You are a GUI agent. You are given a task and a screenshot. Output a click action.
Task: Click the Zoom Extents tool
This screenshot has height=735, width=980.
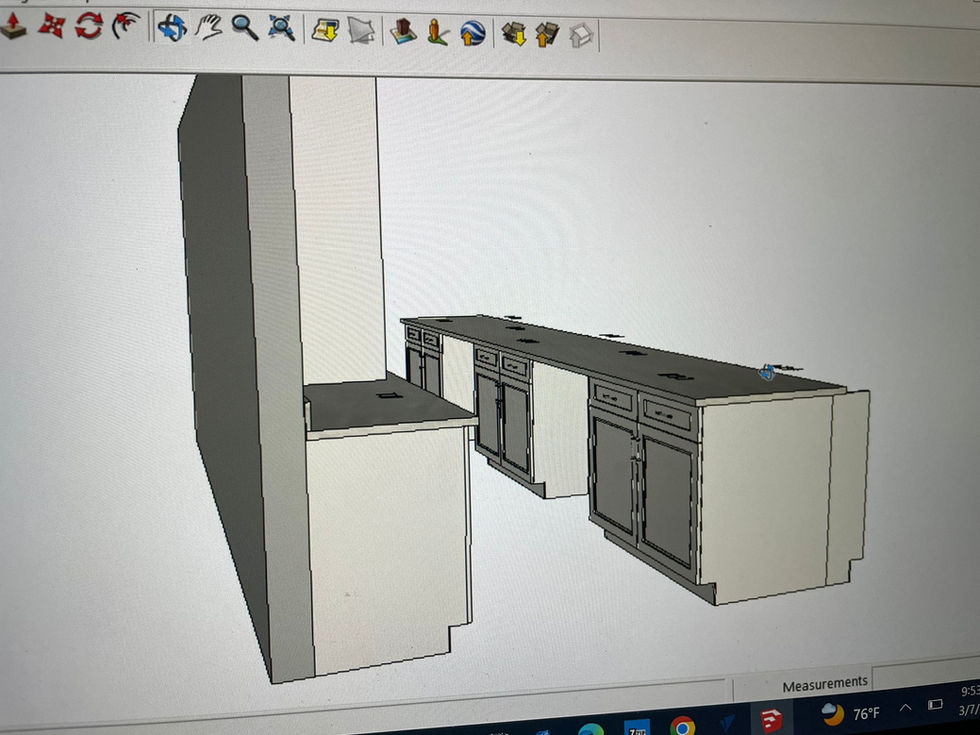(x=282, y=28)
